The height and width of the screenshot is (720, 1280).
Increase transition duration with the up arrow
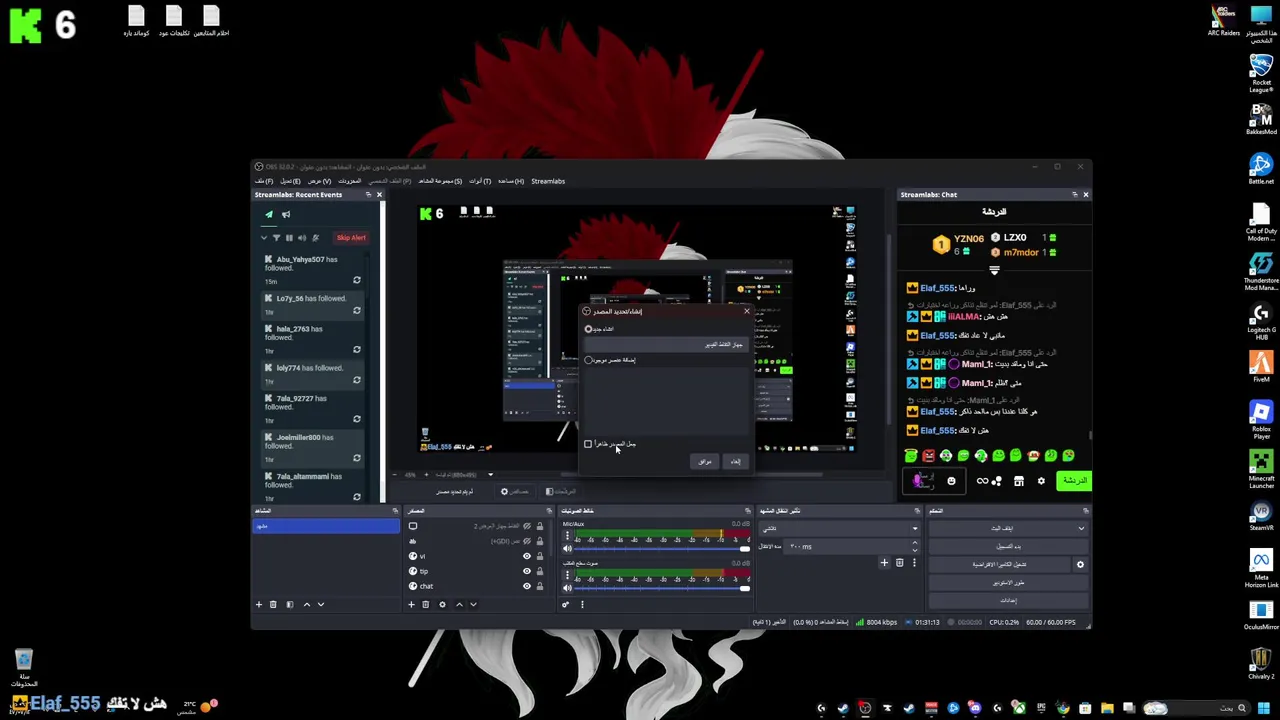pyautogui.click(x=914, y=543)
